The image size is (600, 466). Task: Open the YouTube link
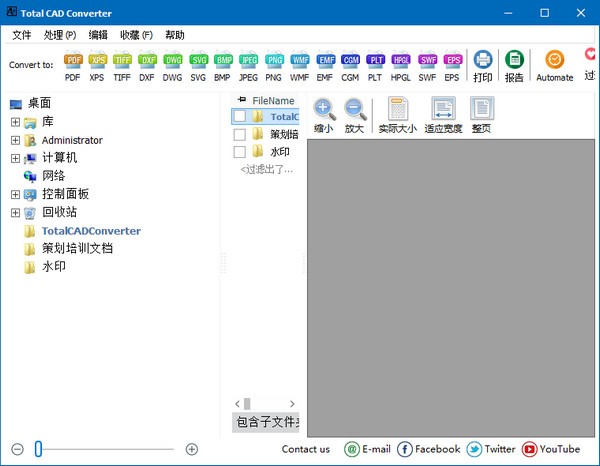tap(551, 449)
